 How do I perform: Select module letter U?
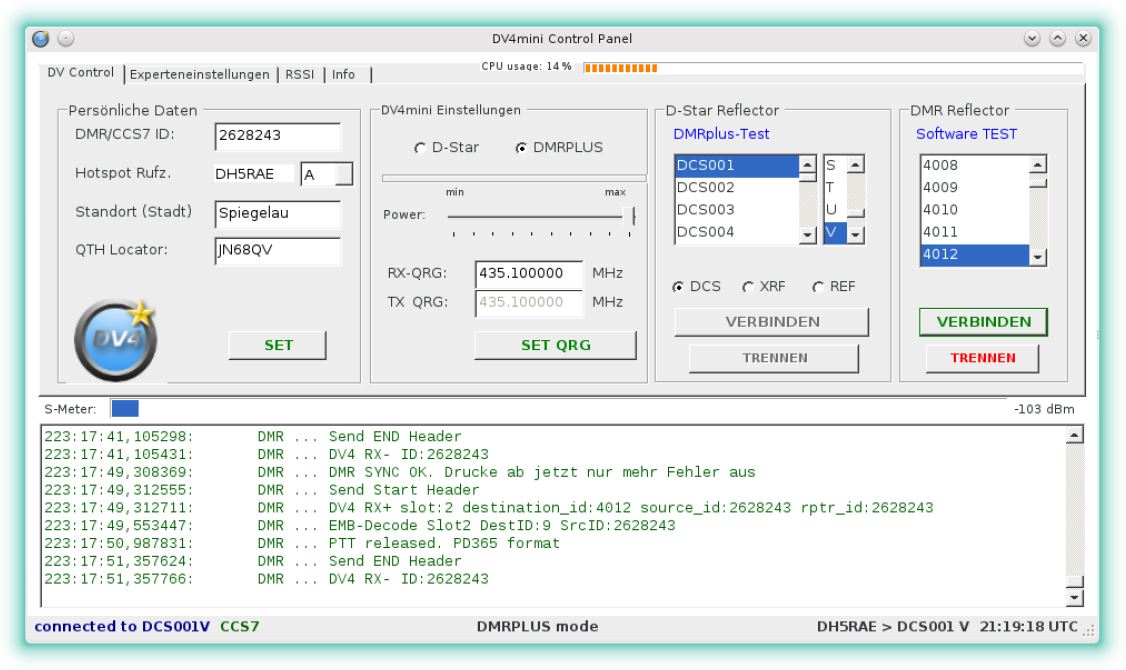click(x=835, y=210)
